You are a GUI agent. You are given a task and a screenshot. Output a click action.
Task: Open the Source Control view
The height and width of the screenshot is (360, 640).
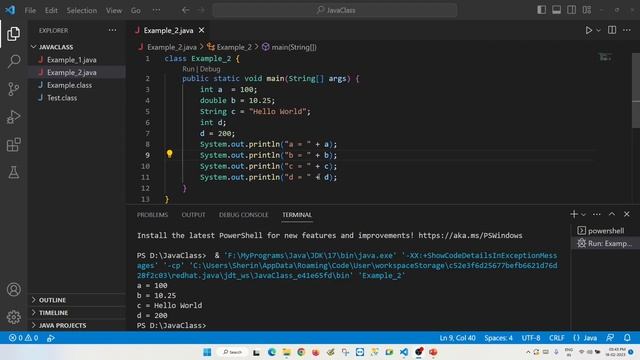coord(13,89)
